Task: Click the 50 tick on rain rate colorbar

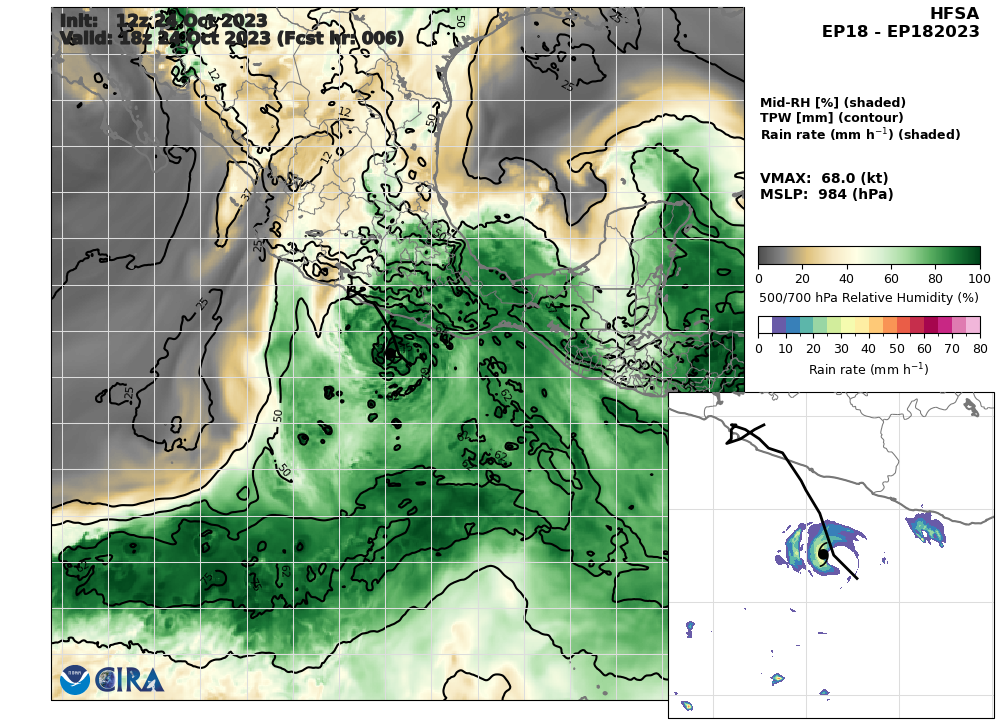Action: (x=897, y=349)
